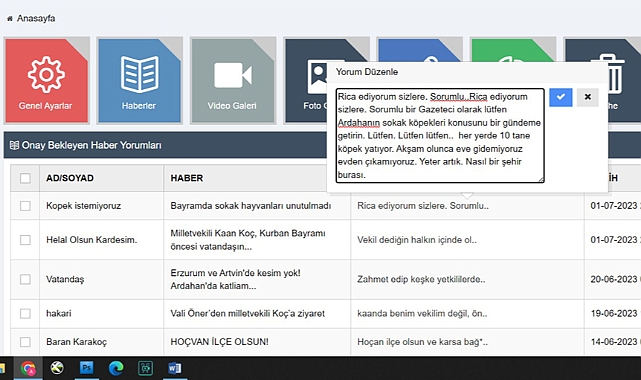Click the HABER column header
The height and width of the screenshot is (380, 641).
[x=187, y=178]
